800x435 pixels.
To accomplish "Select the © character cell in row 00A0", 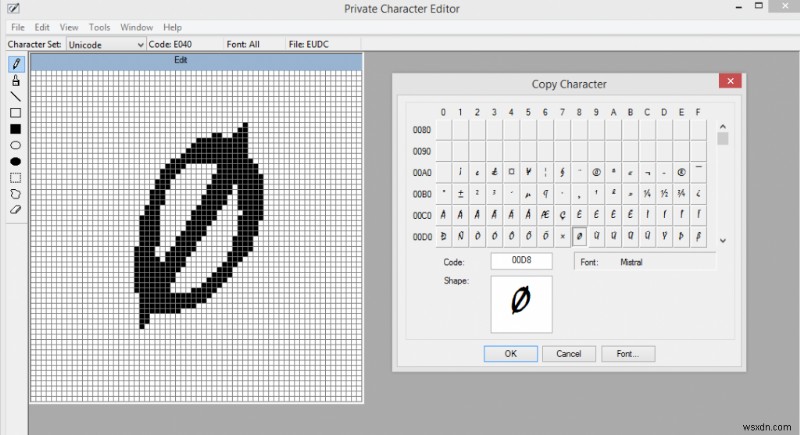I will coord(596,172).
